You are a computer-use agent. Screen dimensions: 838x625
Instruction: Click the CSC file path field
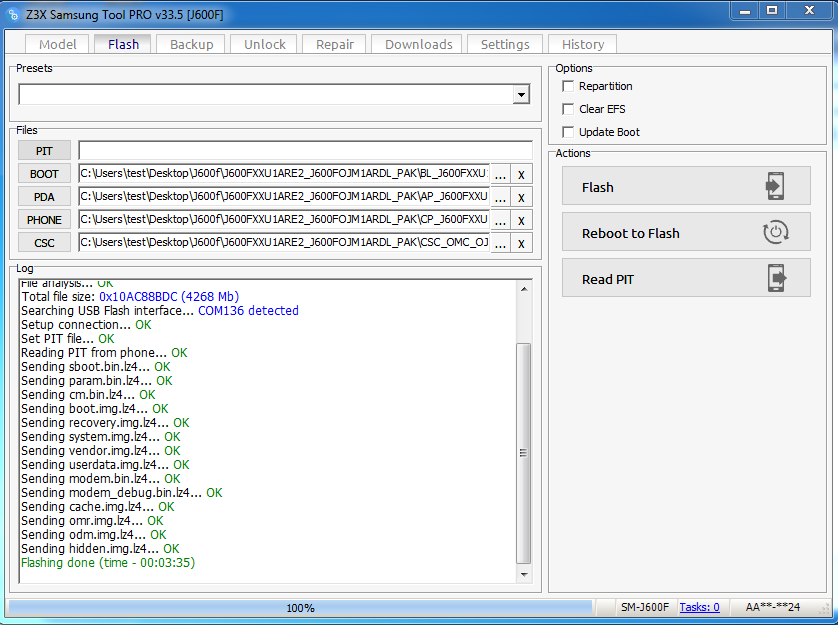(284, 243)
